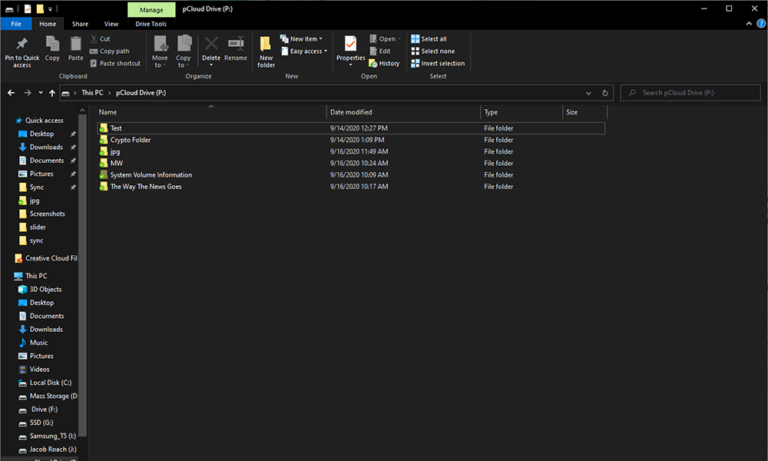
Task: Open the Help question mark icon
Action: point(761,24)
